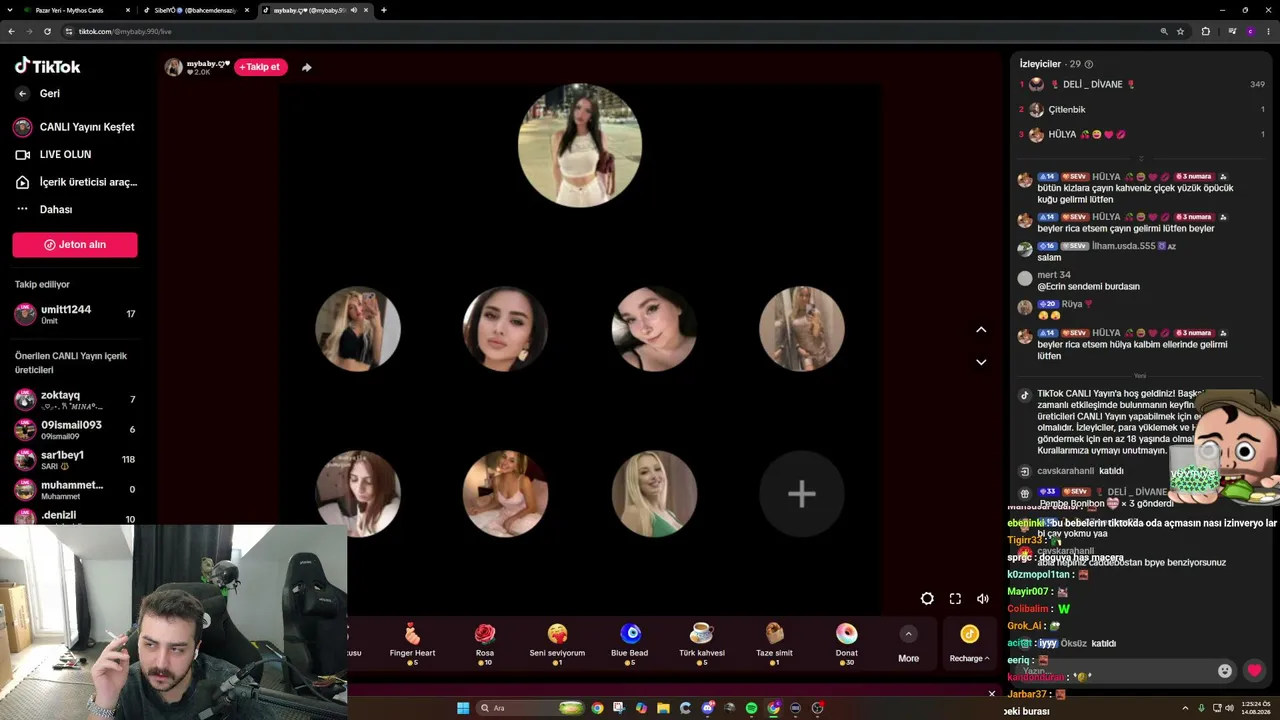Open suggested live creator sar1bey1

click(x=75, y=460)
